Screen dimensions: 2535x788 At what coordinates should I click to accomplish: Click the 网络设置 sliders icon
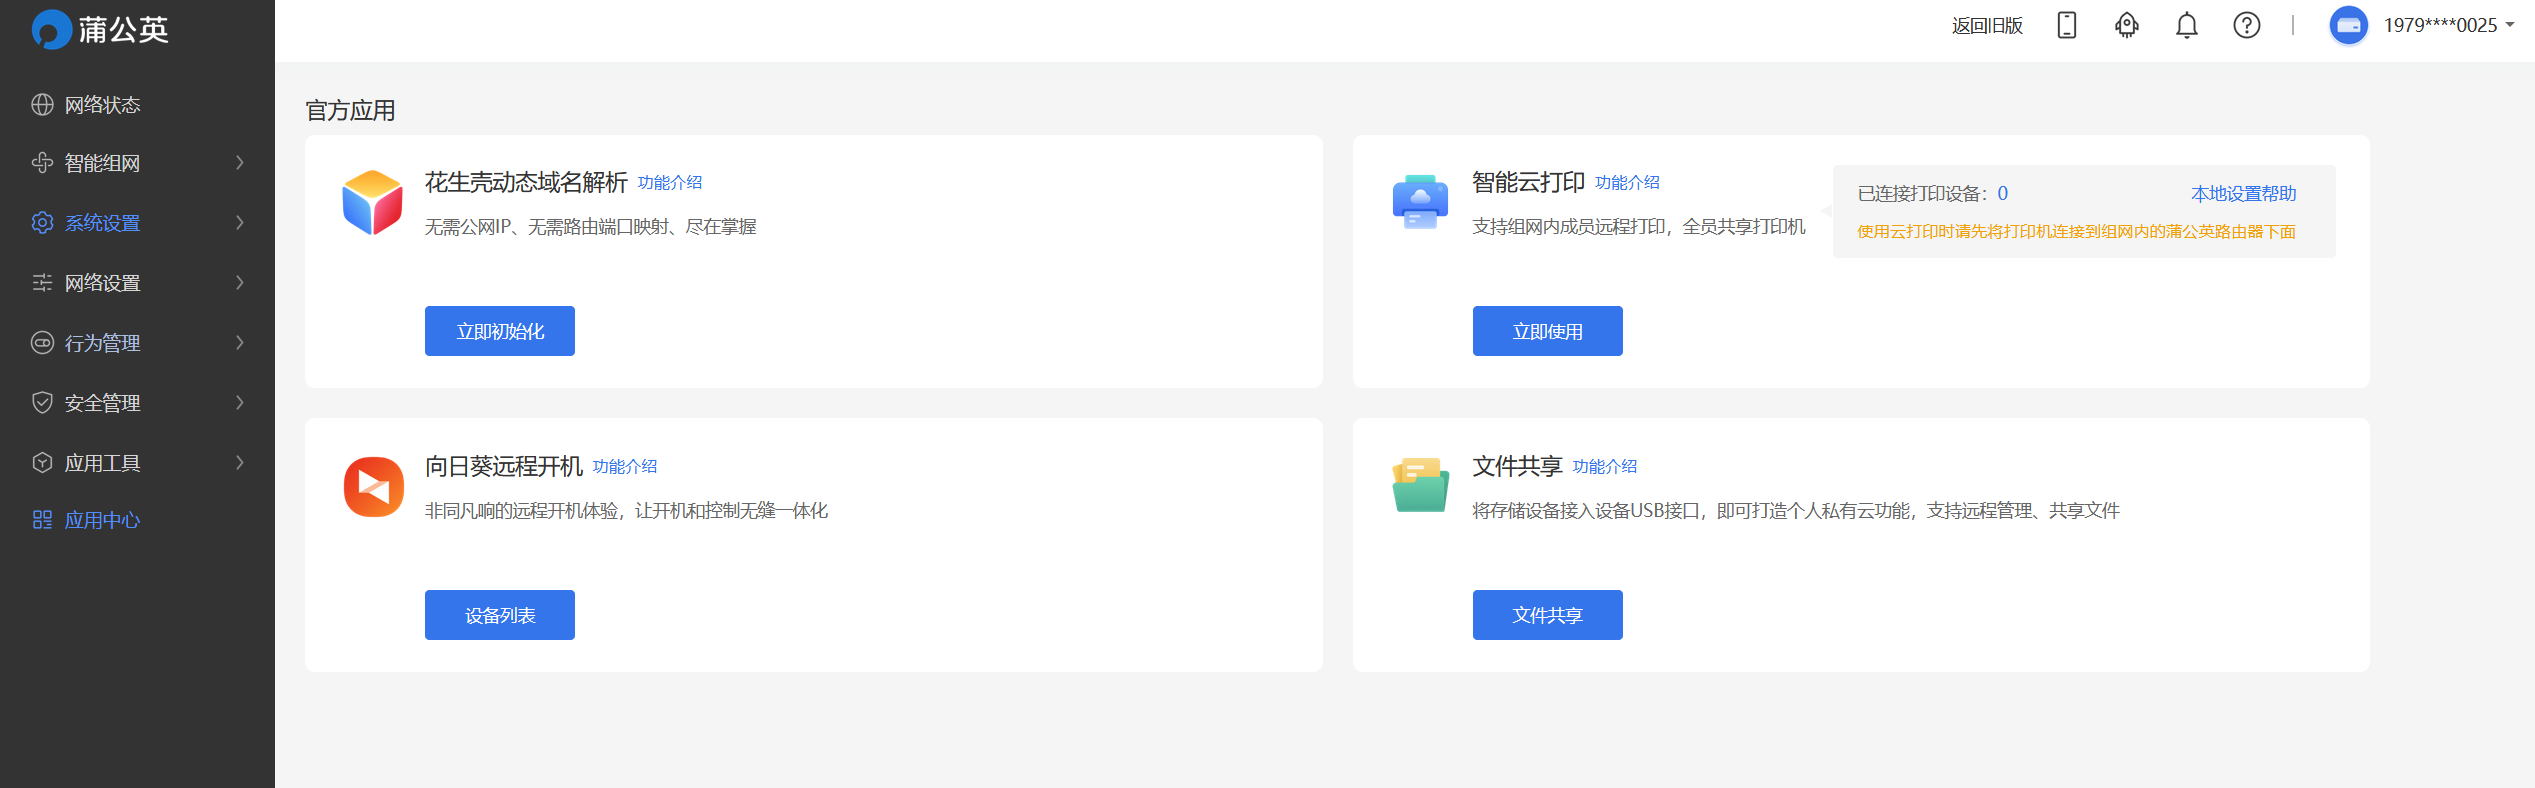pos(42,283)
